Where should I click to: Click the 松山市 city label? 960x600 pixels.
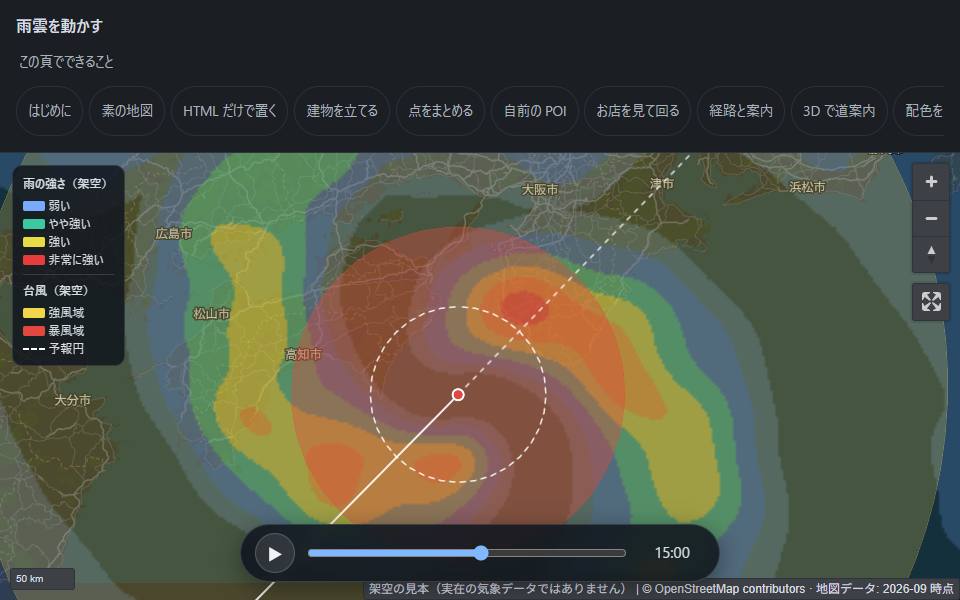[x=211, y=313]
